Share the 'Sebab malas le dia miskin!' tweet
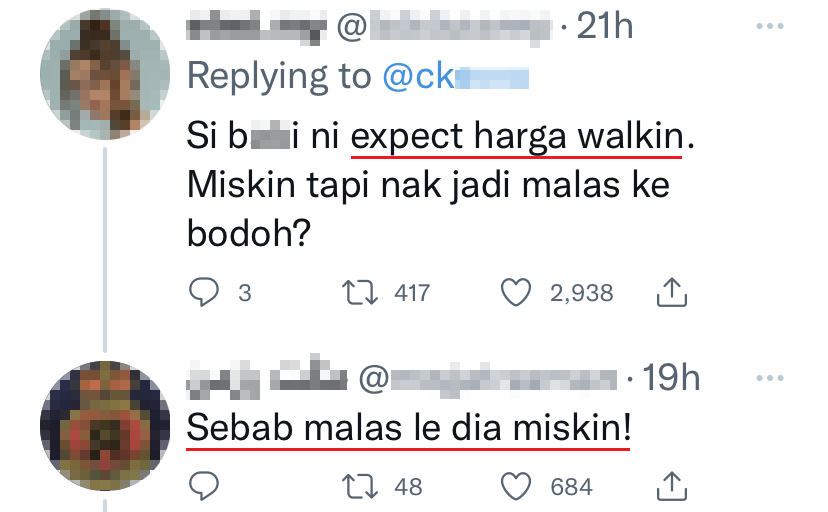This screenshot has height=512, width=828. [669, 487]
